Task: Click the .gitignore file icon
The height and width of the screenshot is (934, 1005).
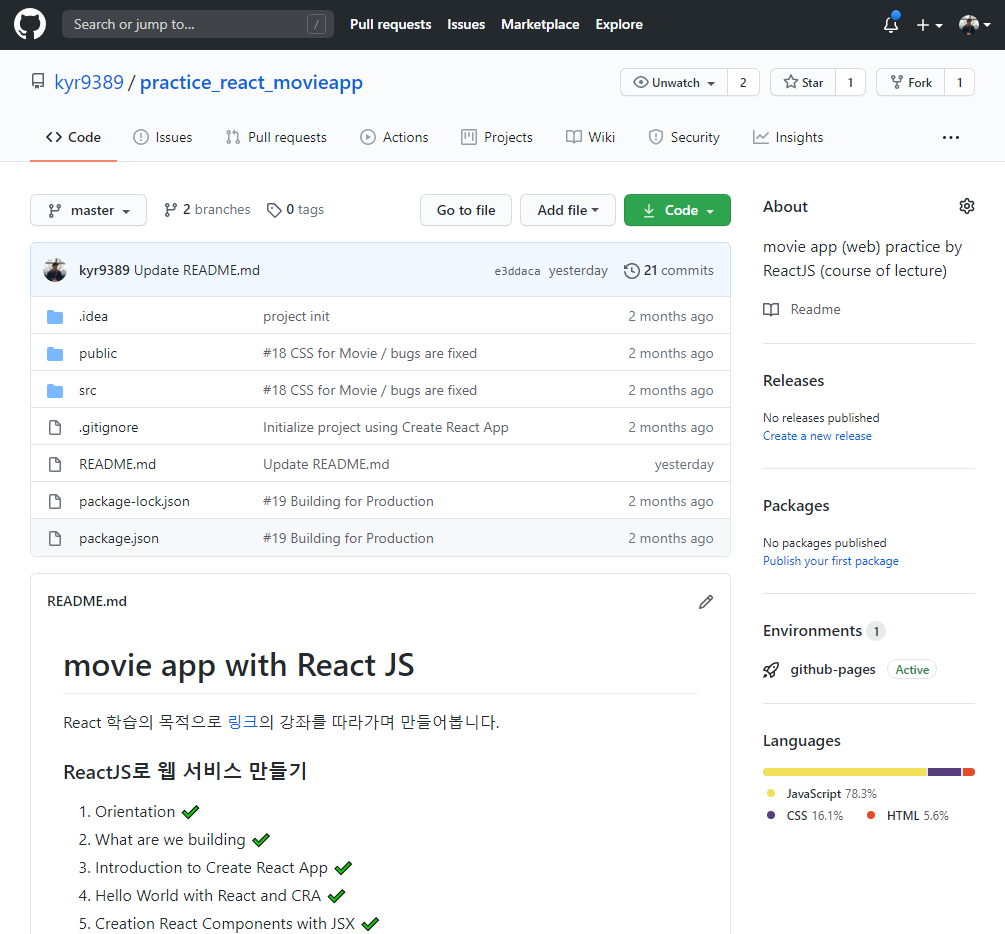Action: [x=55, y=428]
